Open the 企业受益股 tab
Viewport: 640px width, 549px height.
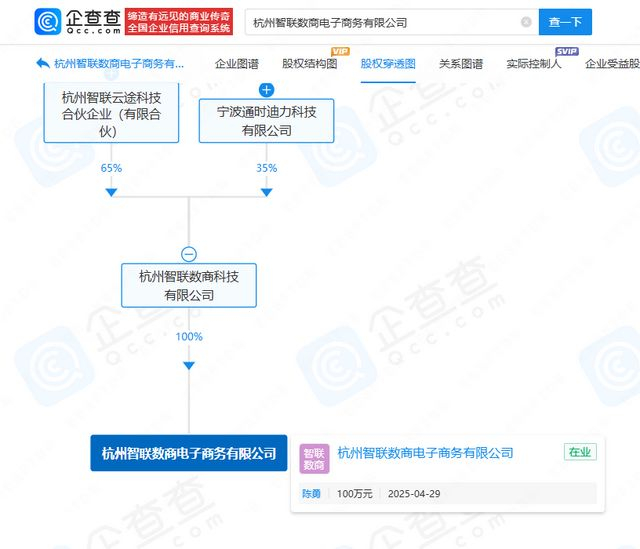click(612, 64)
